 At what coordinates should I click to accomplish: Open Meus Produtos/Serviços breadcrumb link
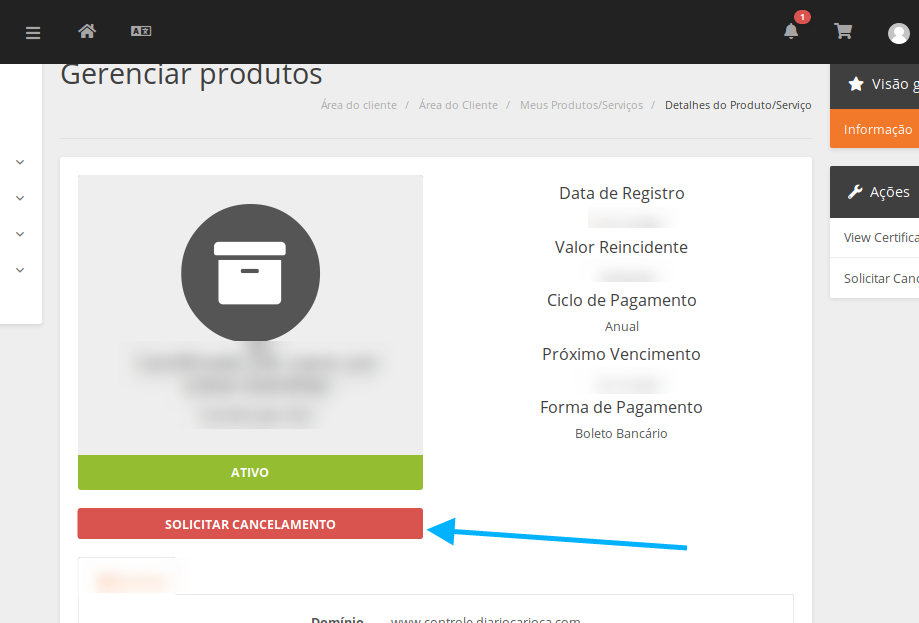click(581, 105)
